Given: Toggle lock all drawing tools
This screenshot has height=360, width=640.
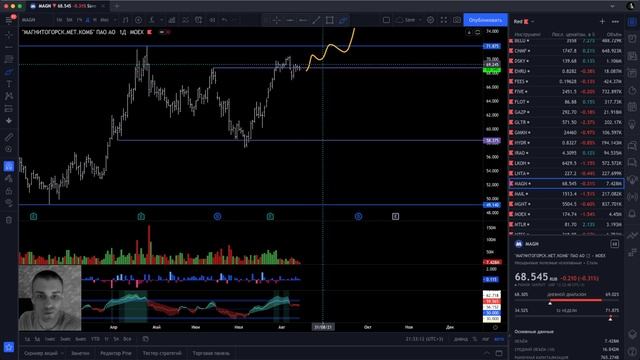Looking at the screenshot, I should pyautogui.click(x=9, y=191).
